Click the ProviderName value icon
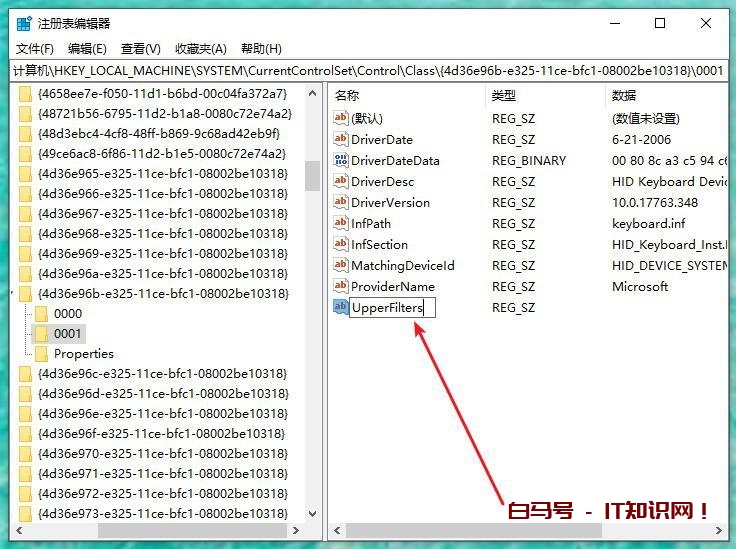Screen dimensions: 736x549 point(341,287)
